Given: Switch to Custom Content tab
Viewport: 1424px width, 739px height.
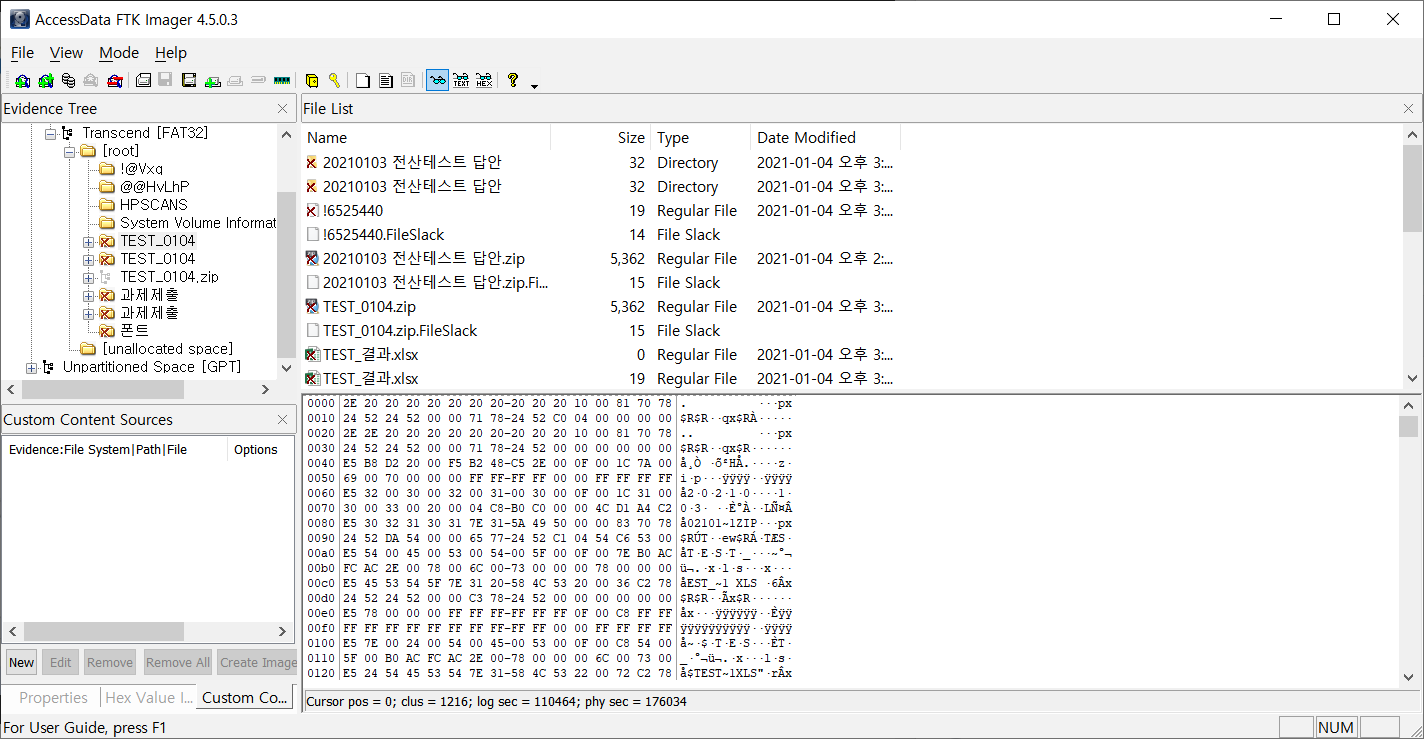Looking at the screenshot, I should 245,698.
